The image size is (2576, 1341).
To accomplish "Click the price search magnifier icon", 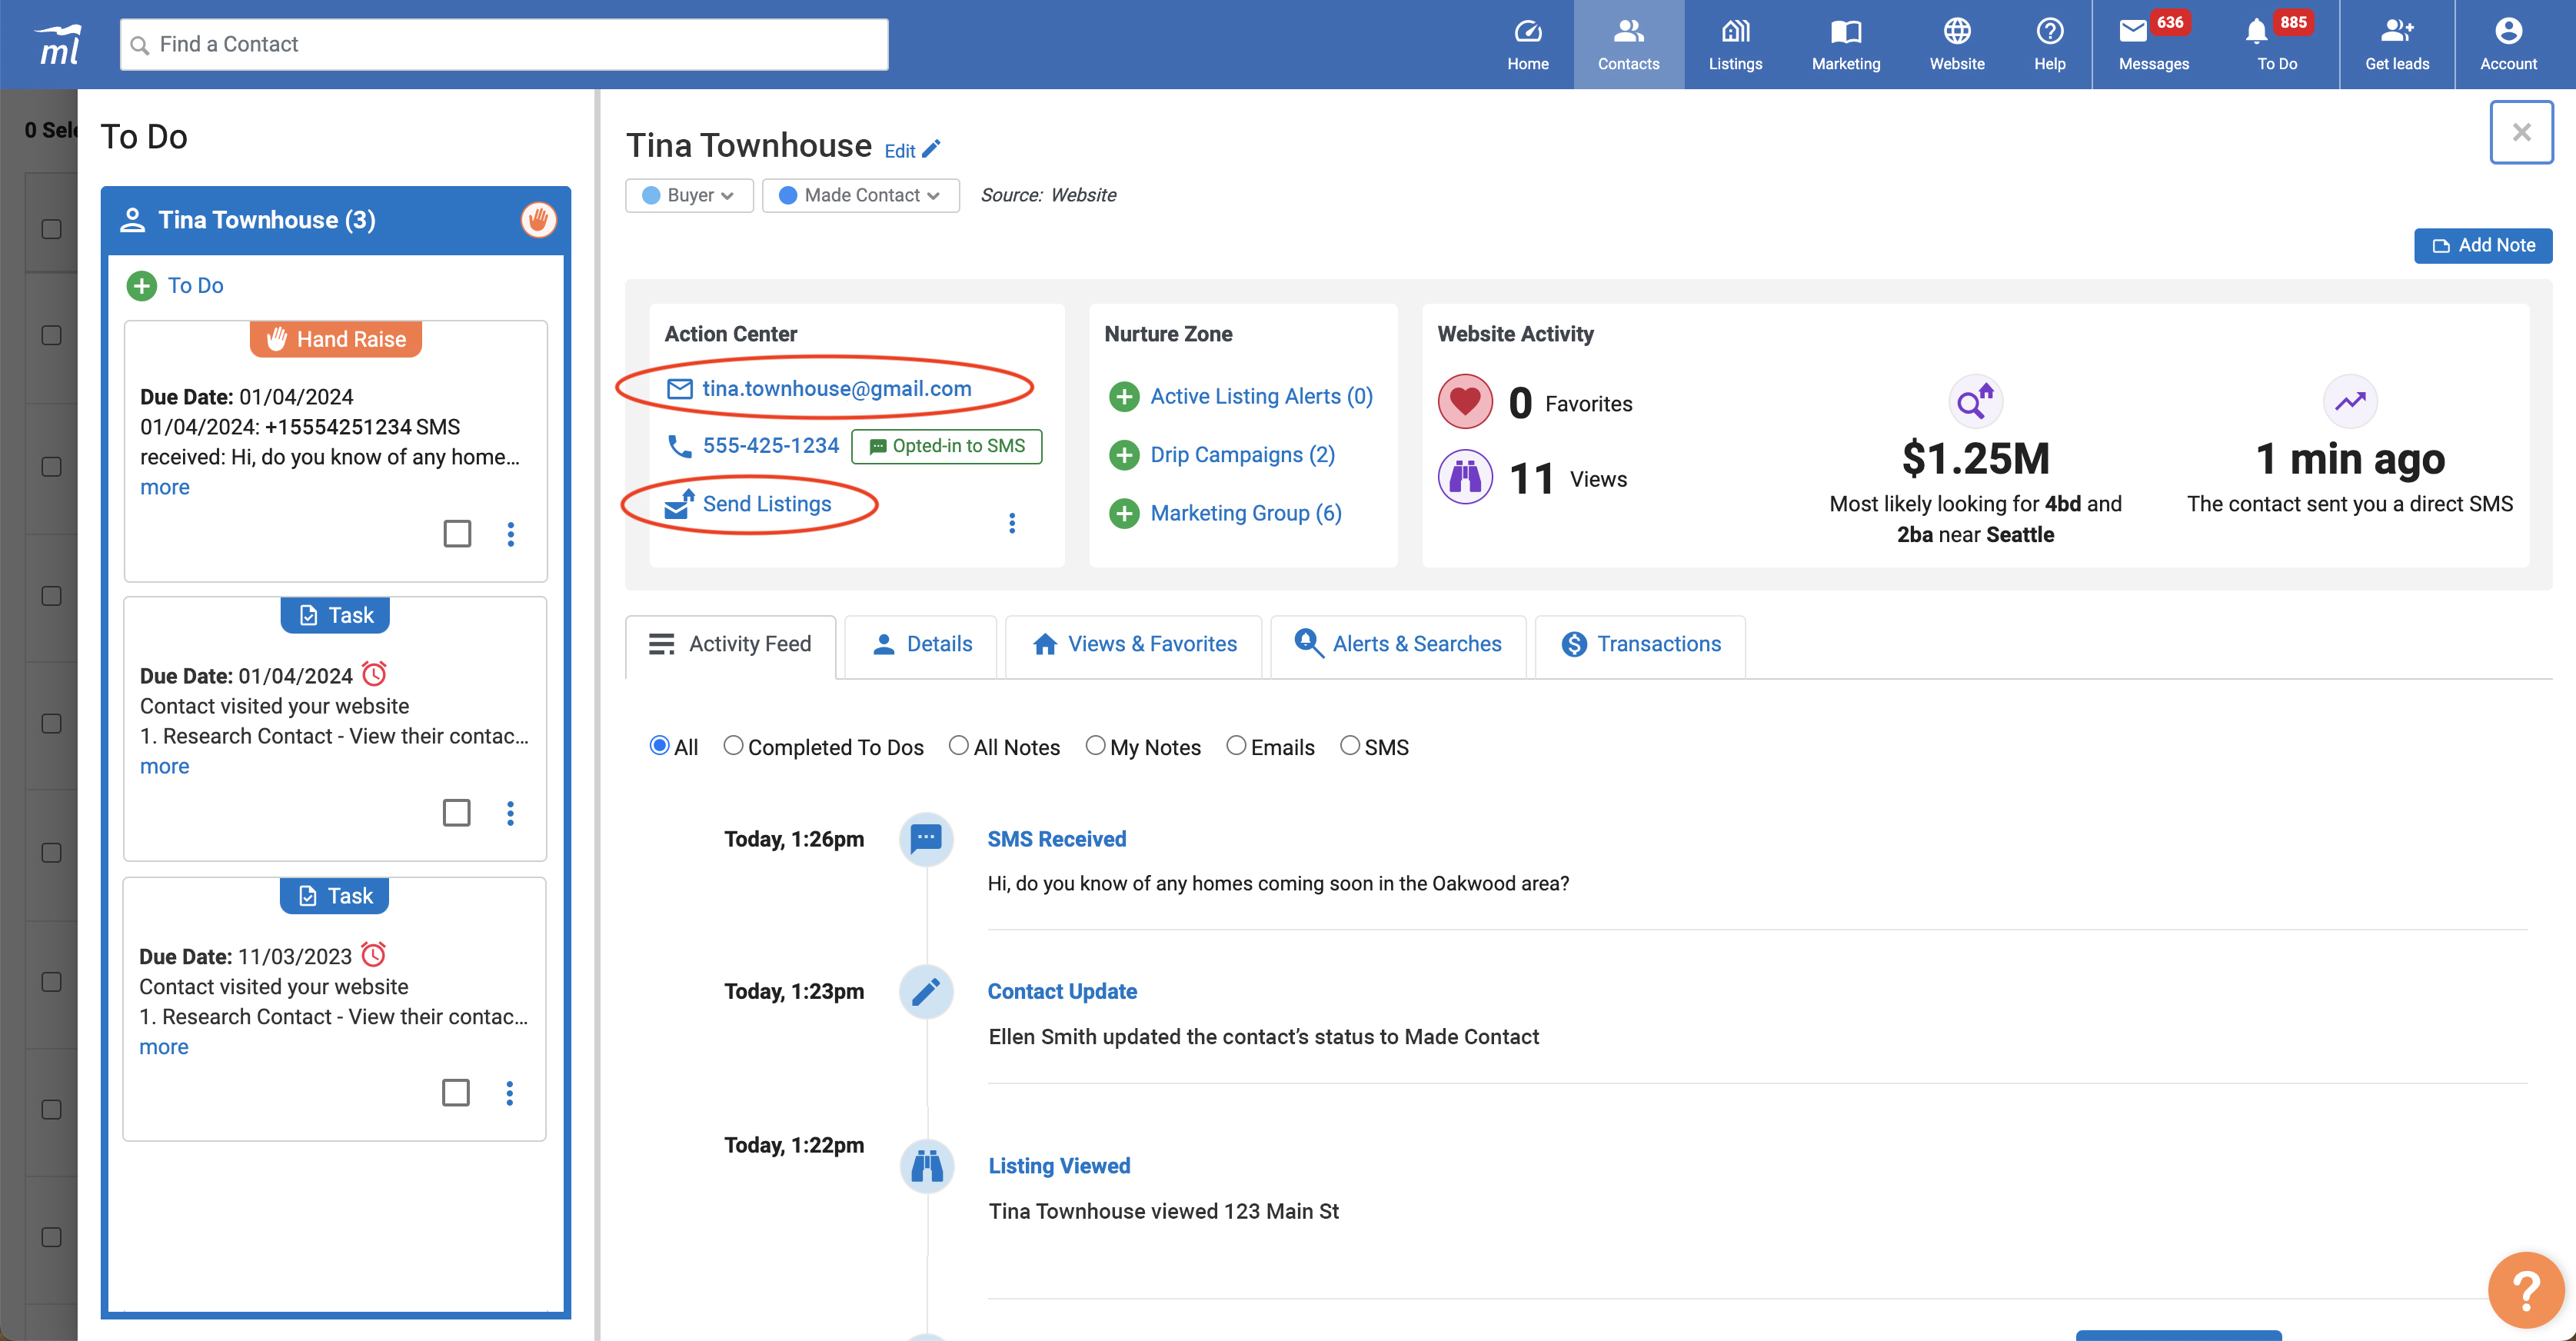I will [1975, 401].
